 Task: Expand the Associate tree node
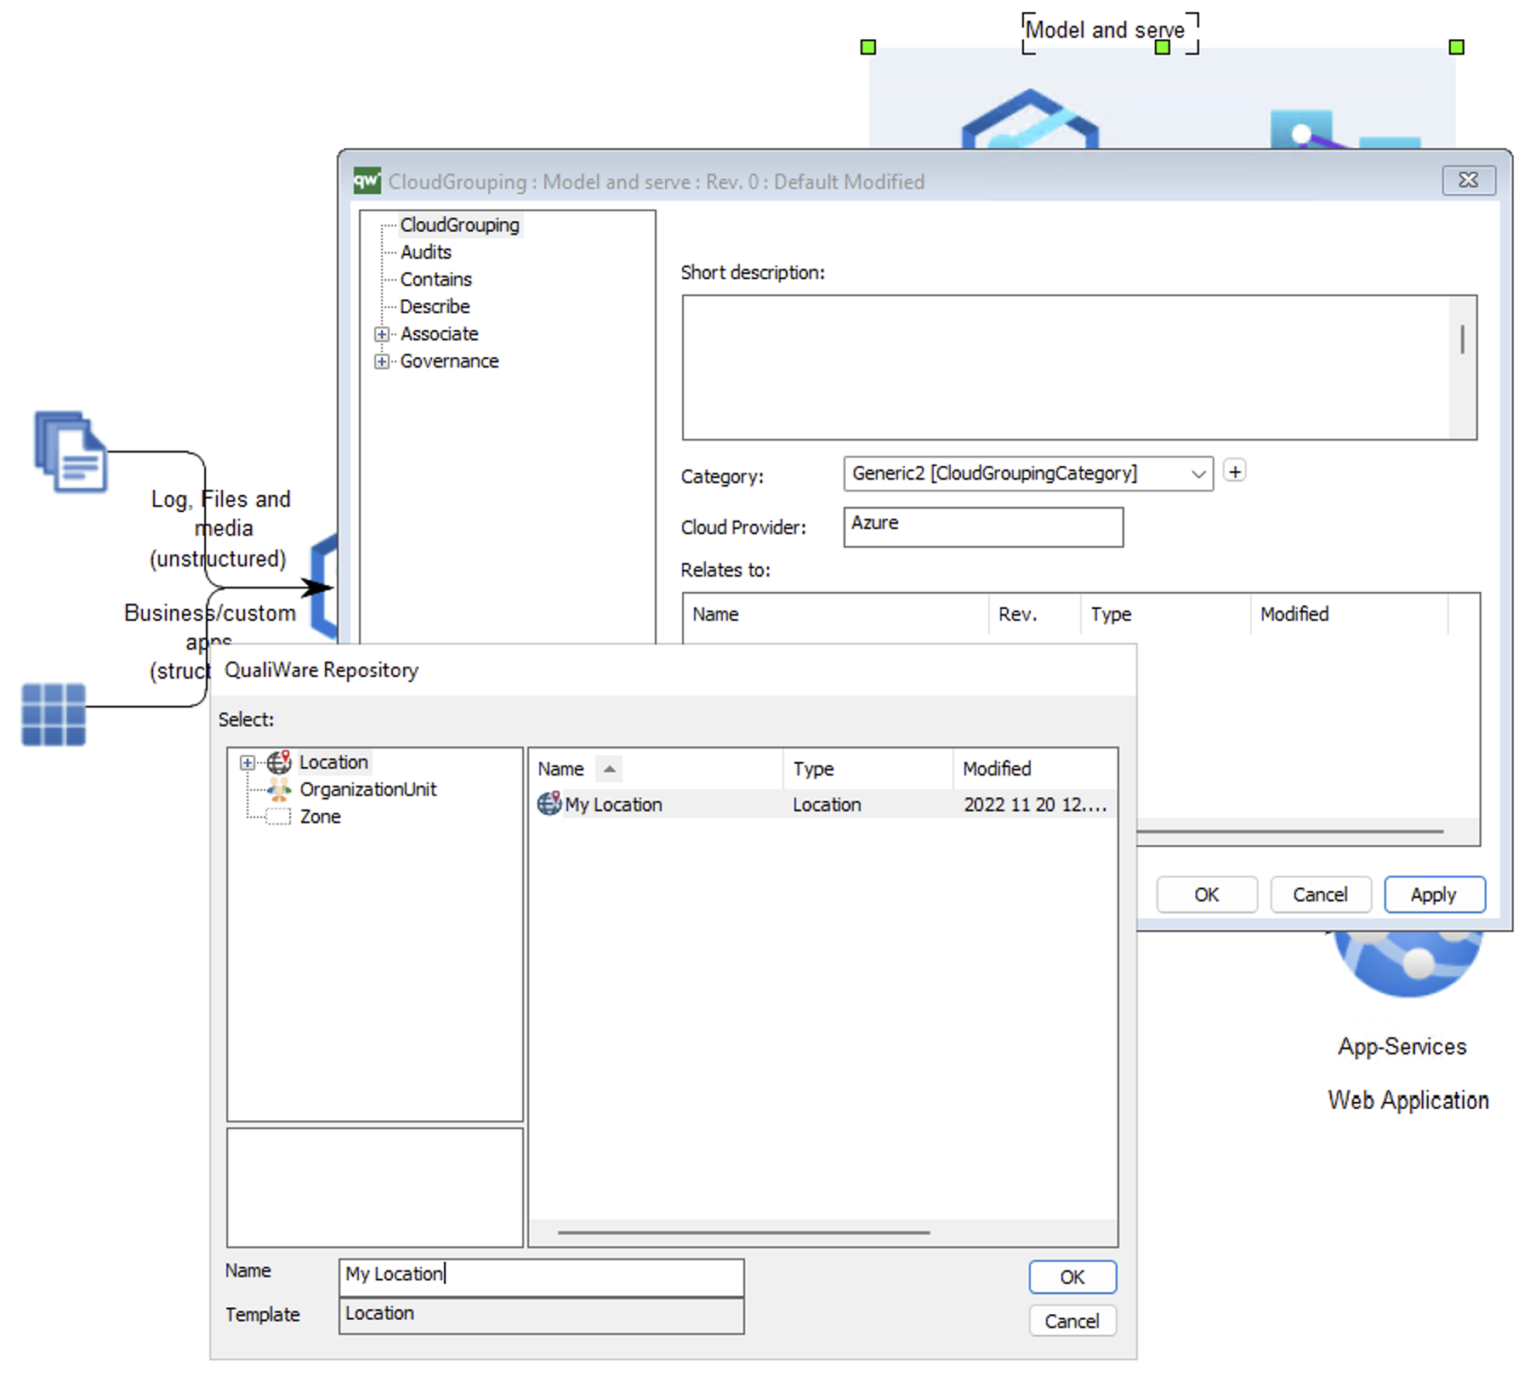383,334
